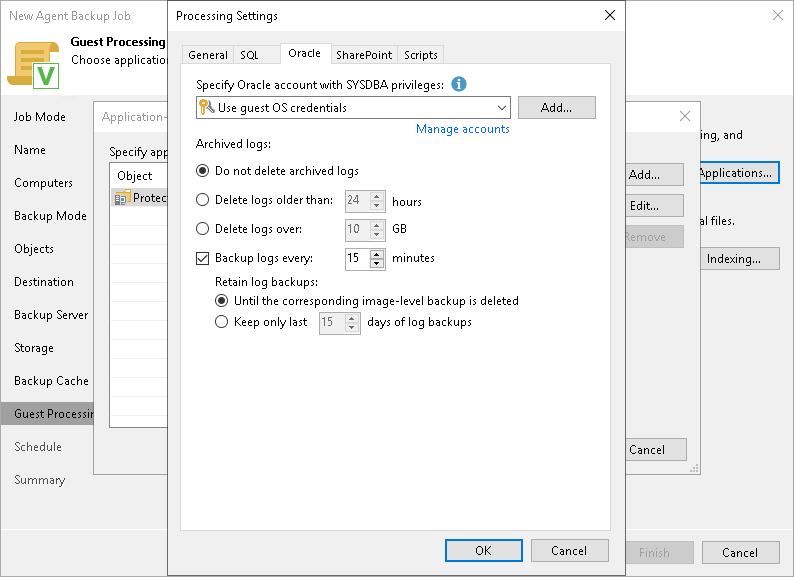Viewport: 794px width, 577px height.
Task: Uncheck Backup logs every checkbox
Action: (203, 258)
